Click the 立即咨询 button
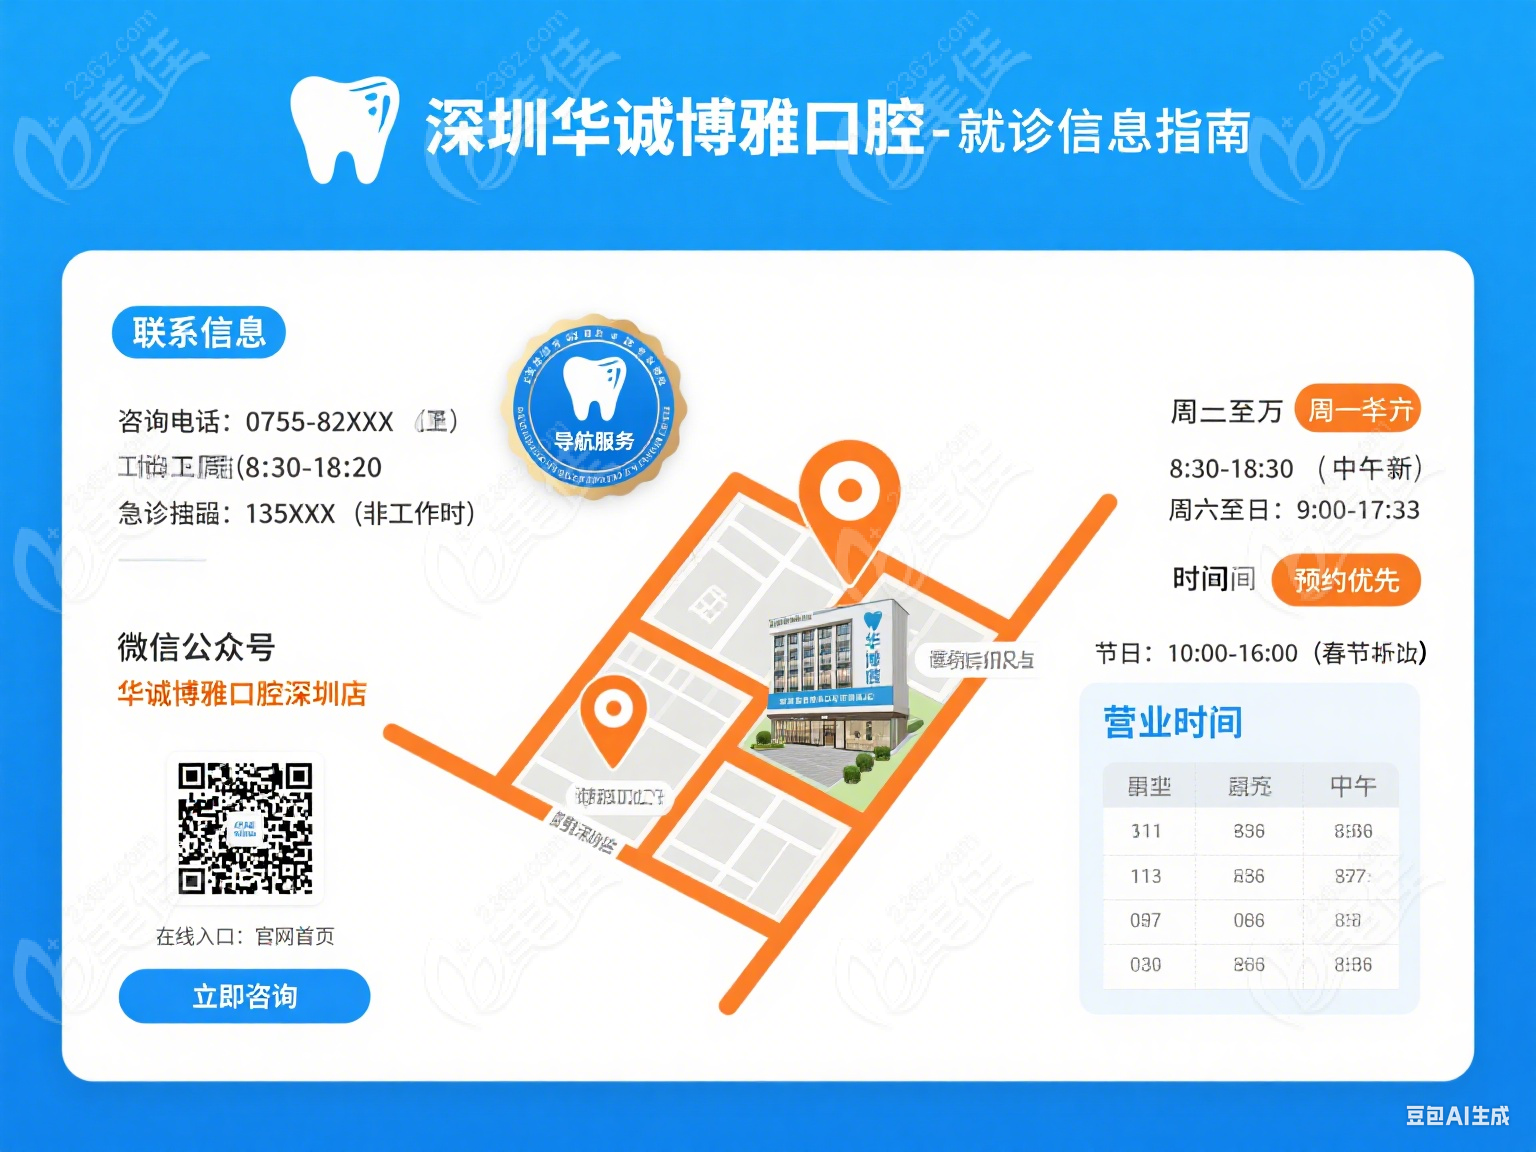The width and height of the screenshot is (1536, 1152). (244, 996)
